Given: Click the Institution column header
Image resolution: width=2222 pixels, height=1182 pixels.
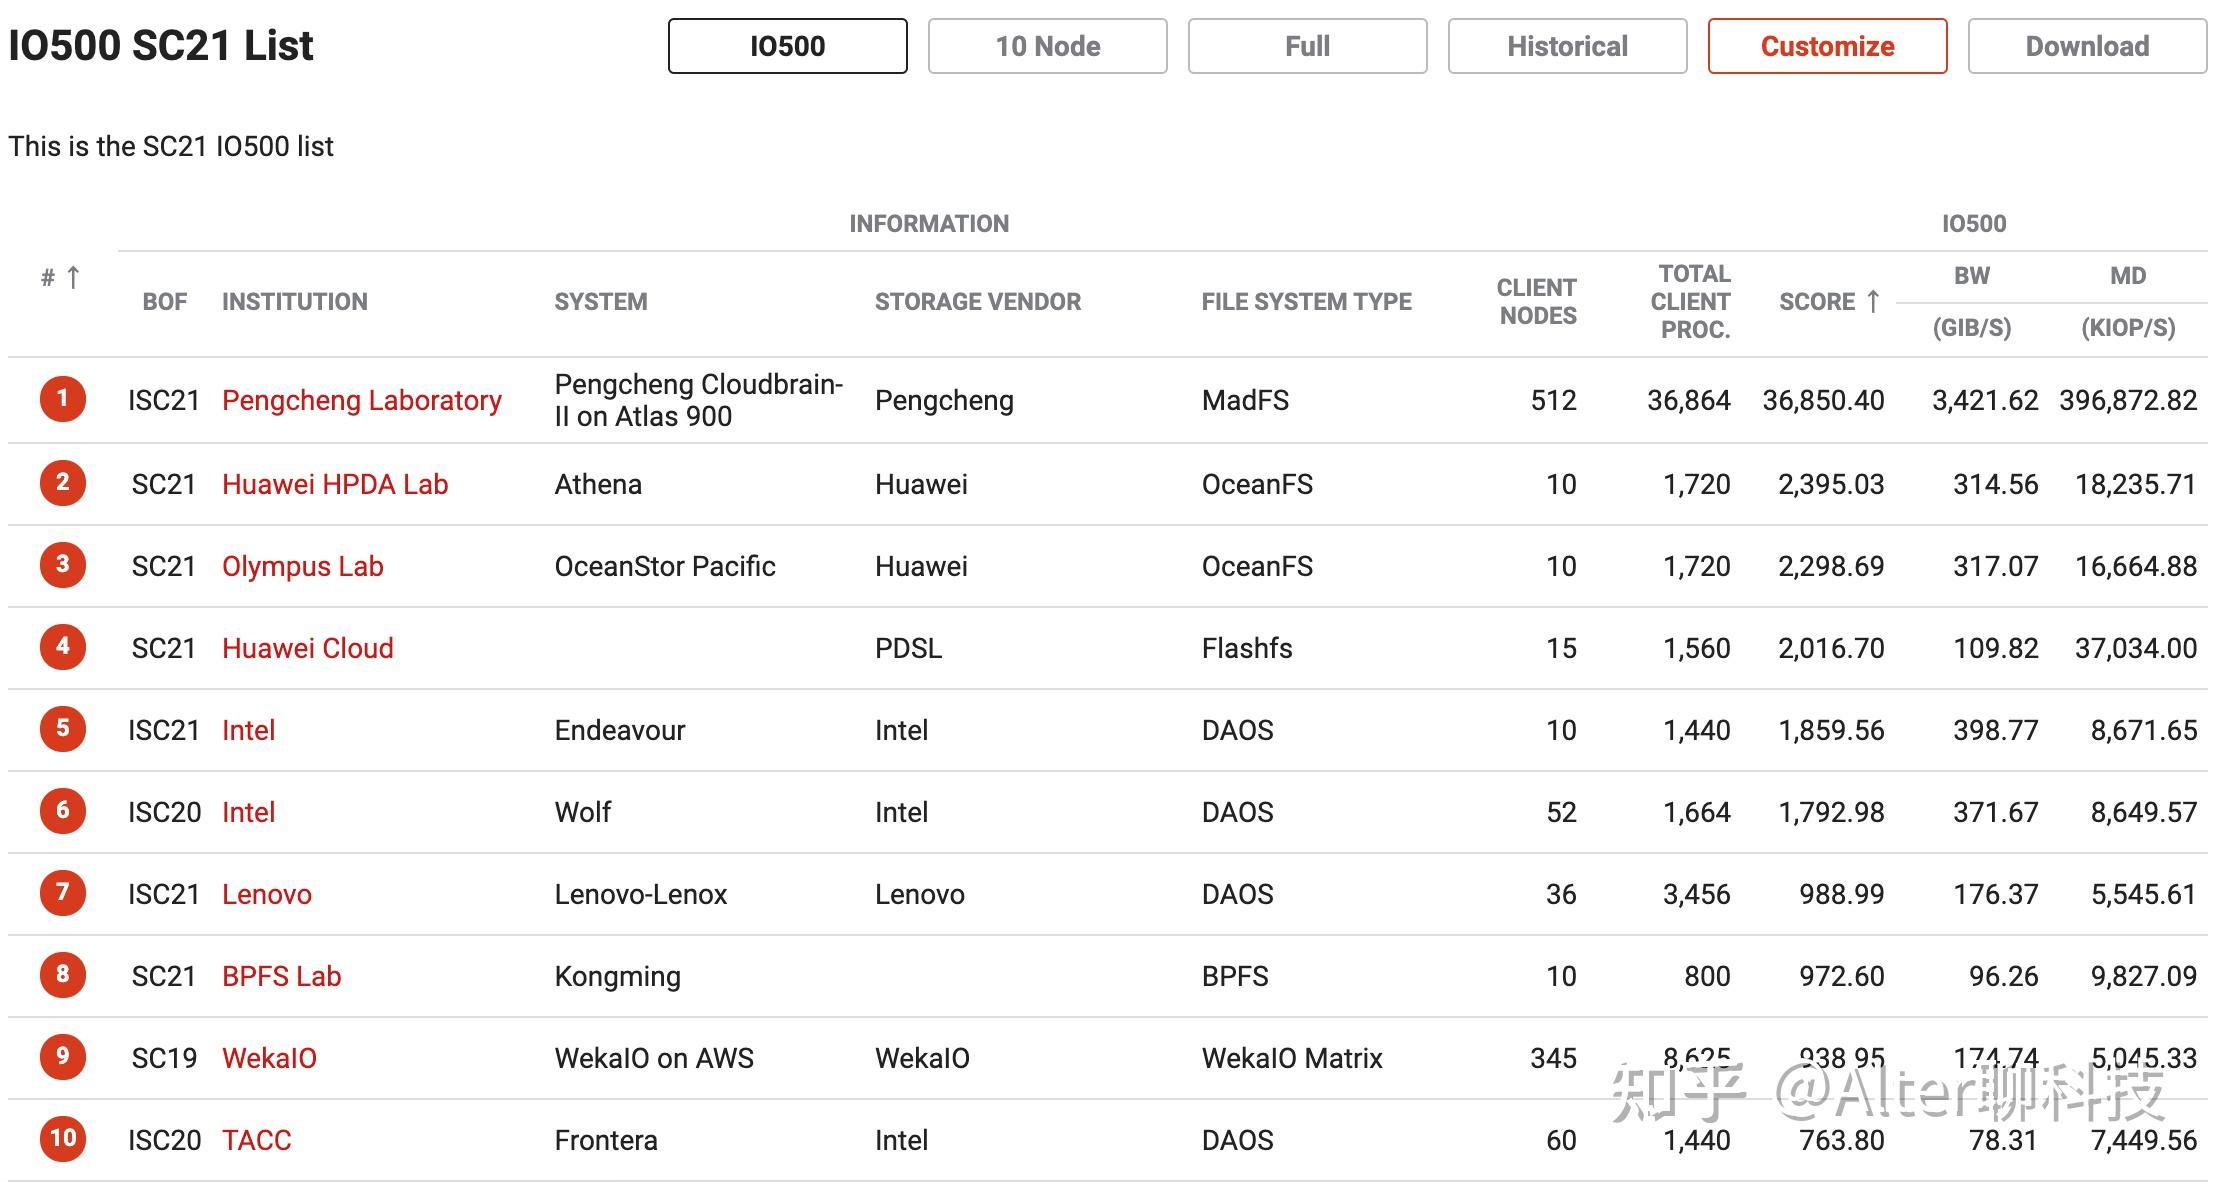Looking at the screenshot, I should [x=294, y=301].
